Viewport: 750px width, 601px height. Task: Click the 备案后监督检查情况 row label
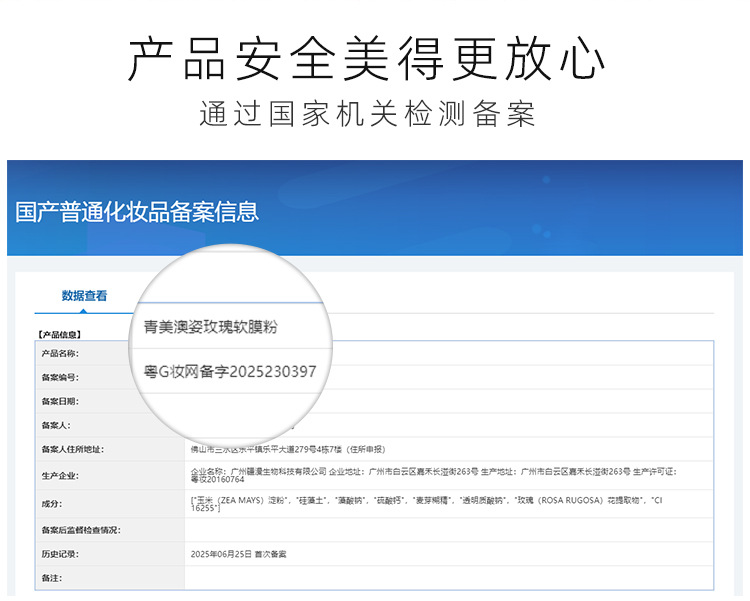click(x=81, y=530)
